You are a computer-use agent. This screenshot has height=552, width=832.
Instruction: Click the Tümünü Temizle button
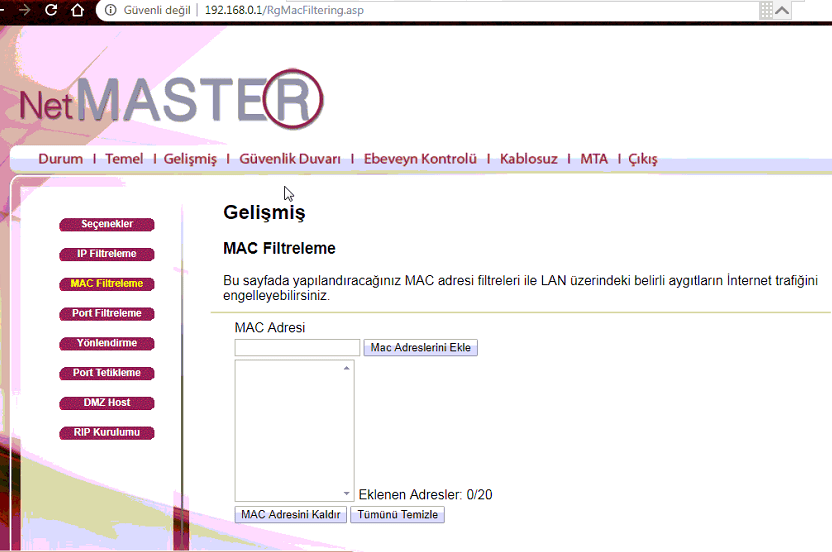pos(397,514)
